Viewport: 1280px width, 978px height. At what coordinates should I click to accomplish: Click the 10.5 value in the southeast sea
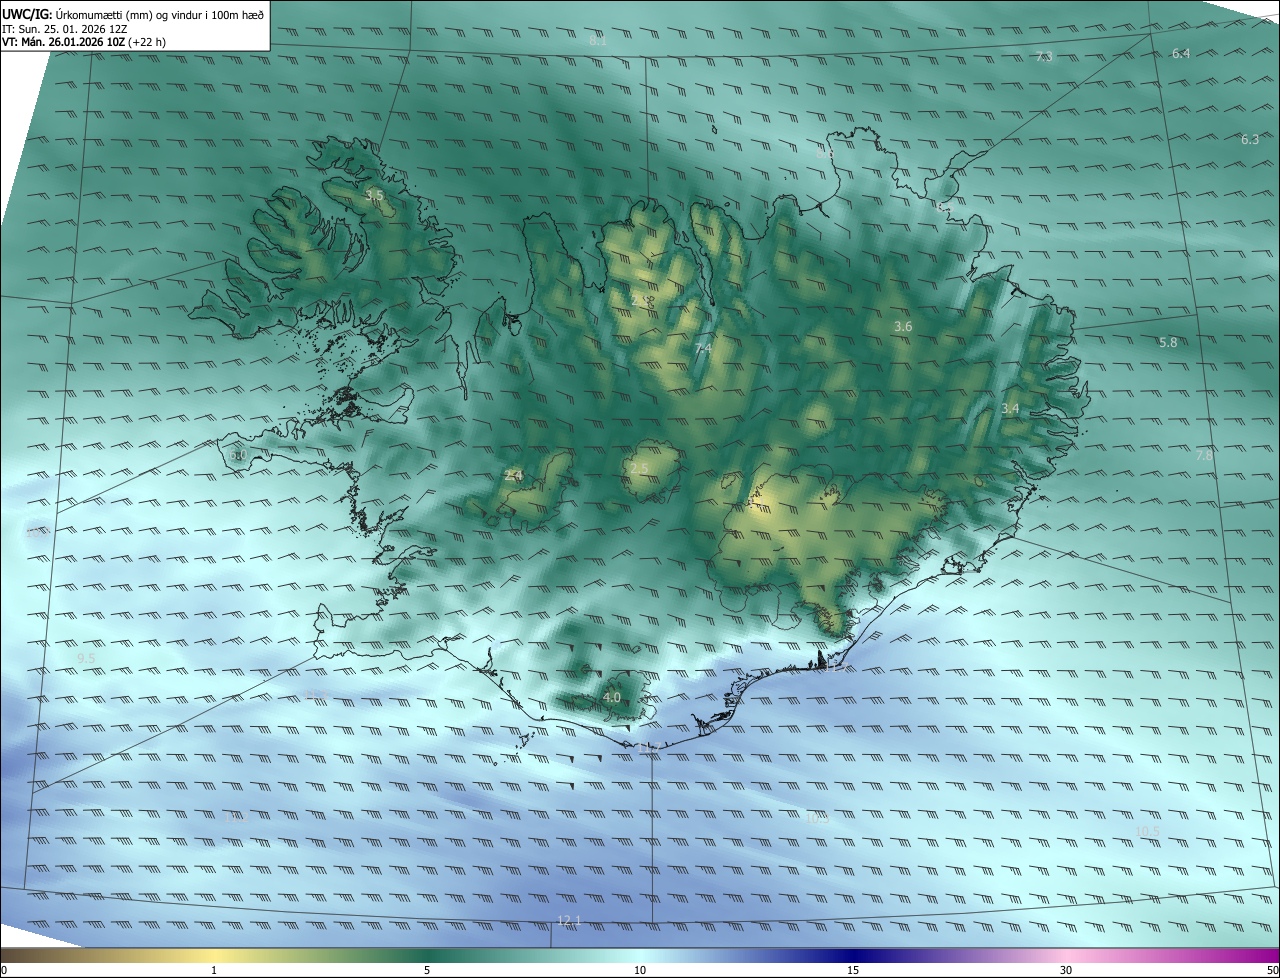1147,831
